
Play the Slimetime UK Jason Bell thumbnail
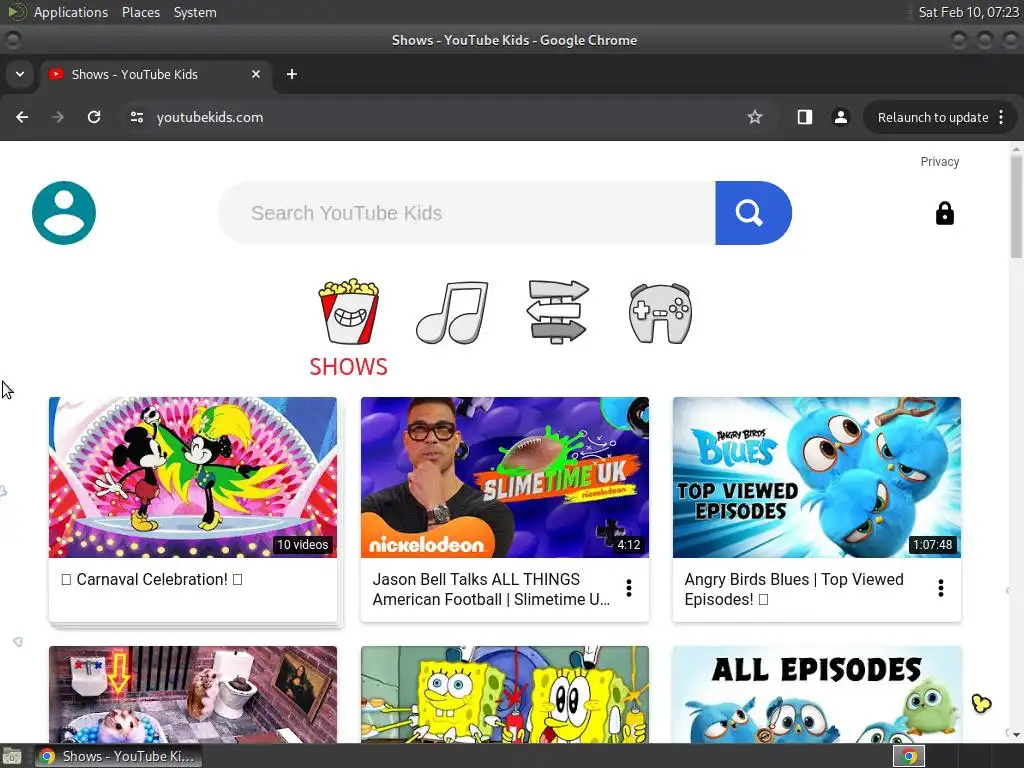click(x=505, y=477)
